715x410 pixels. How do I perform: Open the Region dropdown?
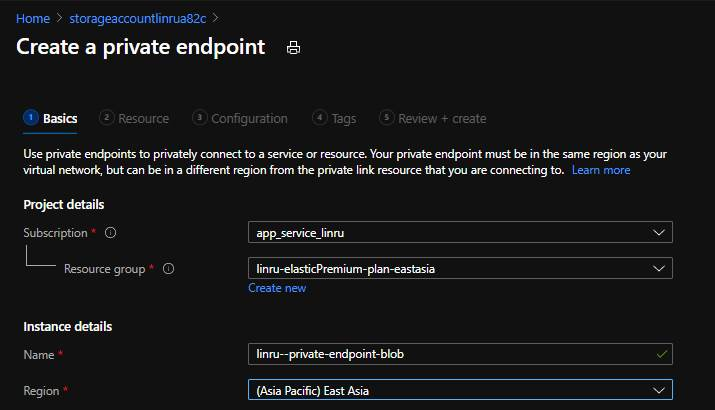(460, 390)
